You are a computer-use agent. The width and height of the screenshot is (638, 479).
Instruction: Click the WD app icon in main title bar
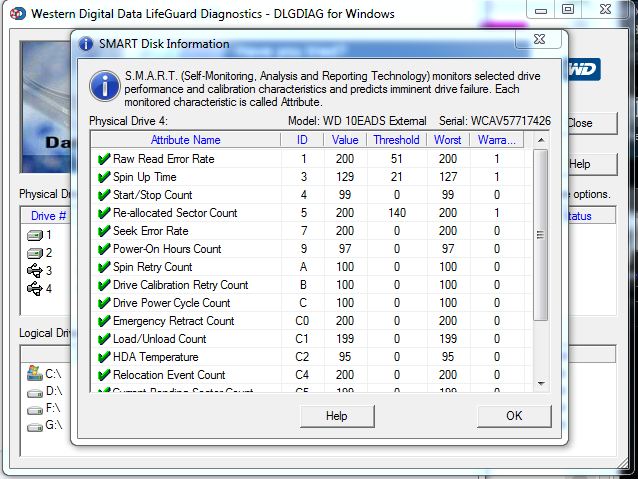17,13
